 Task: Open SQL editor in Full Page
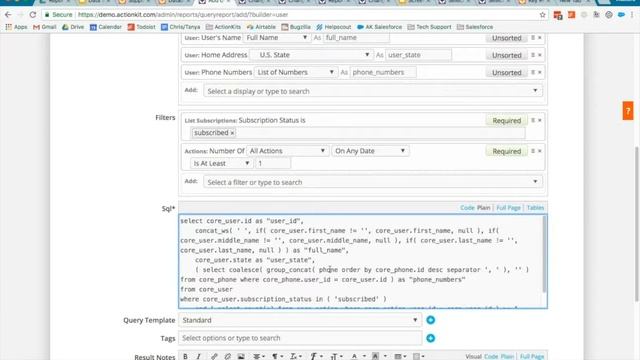click(508, 208)
